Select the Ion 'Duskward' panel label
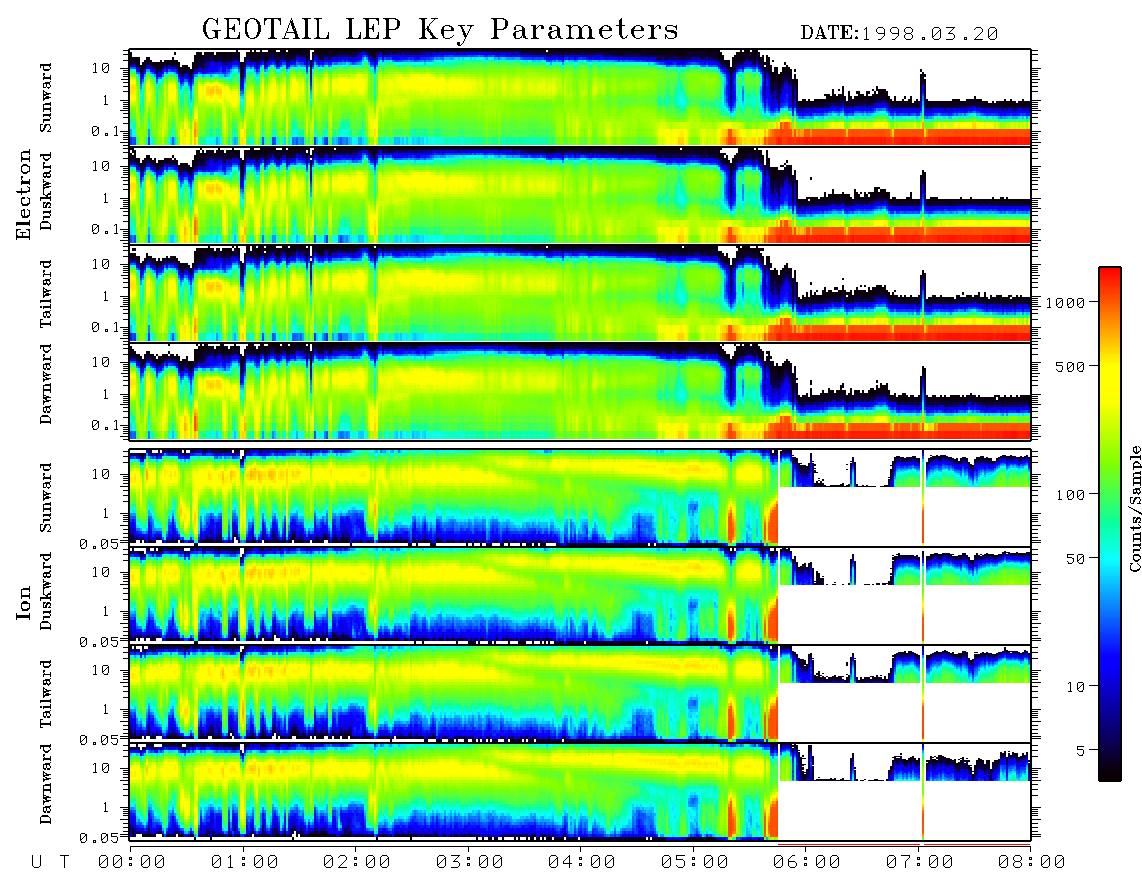This screenshot has height=880, width=1142. pyautogui.click(x=46, y=591)
